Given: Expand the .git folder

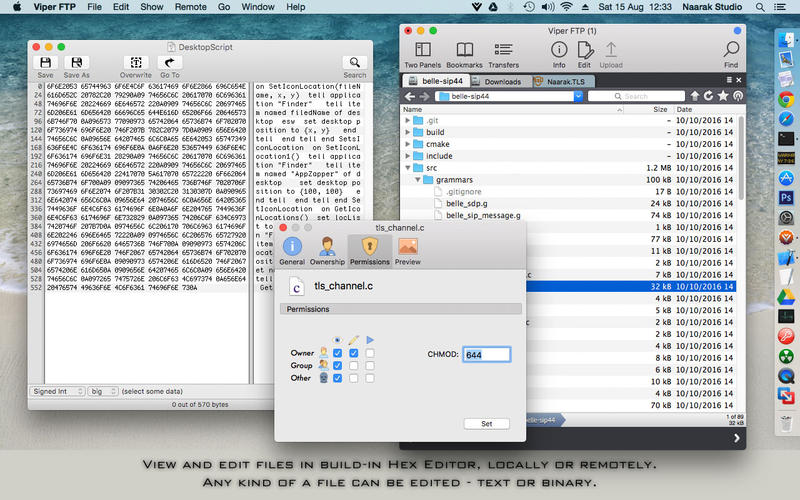Looking at the screenshot, I should click(x=408, y=120).
